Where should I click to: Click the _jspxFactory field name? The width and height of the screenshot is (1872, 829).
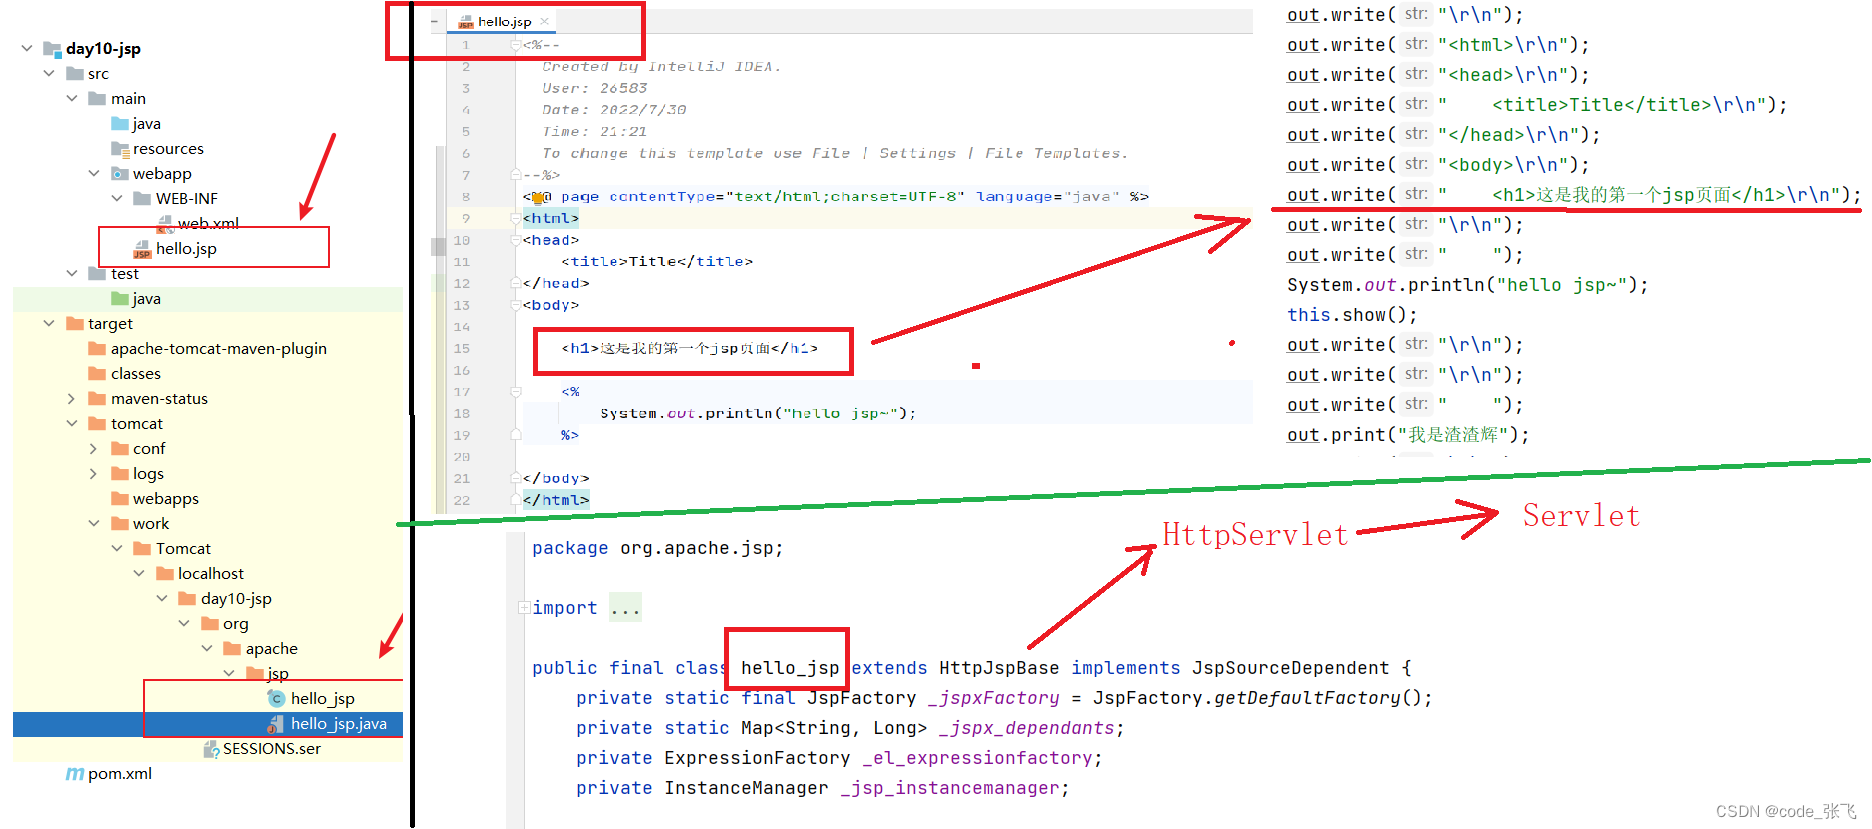coord(993,698)
